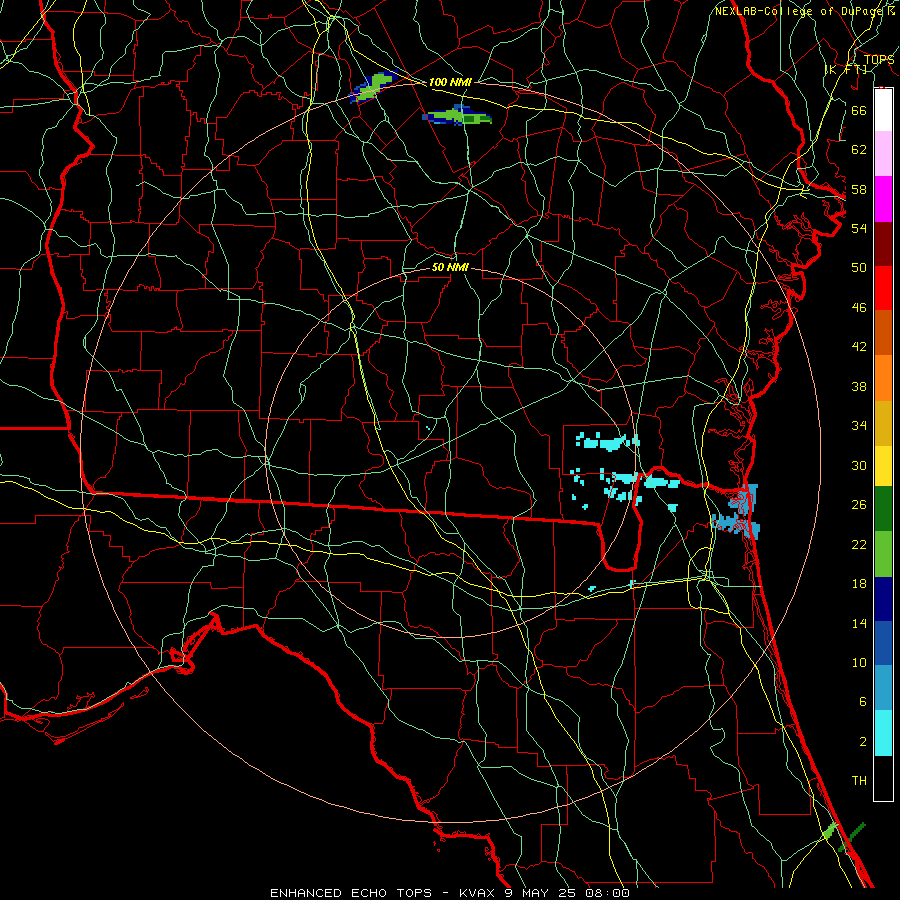Click the "18" legend value
Image resolution: width=900 pixels, height=900 pixels.
859,584
